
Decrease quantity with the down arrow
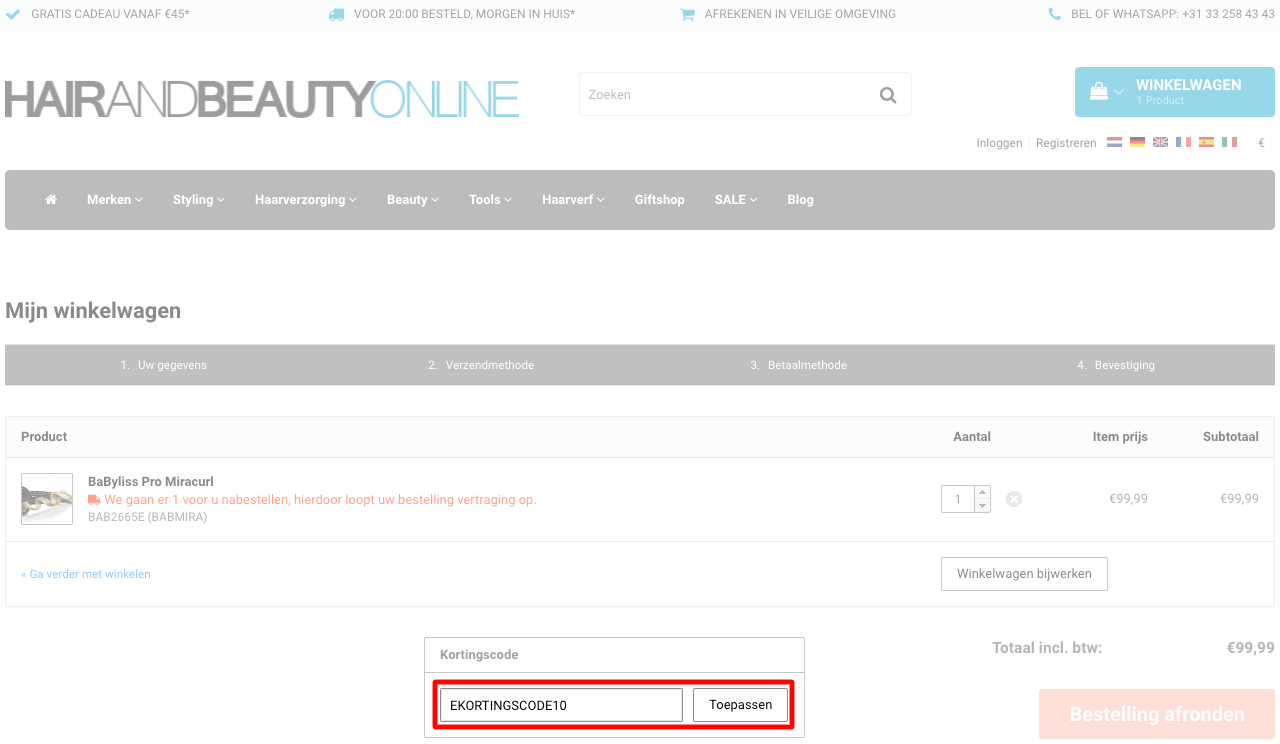[983, 505]
